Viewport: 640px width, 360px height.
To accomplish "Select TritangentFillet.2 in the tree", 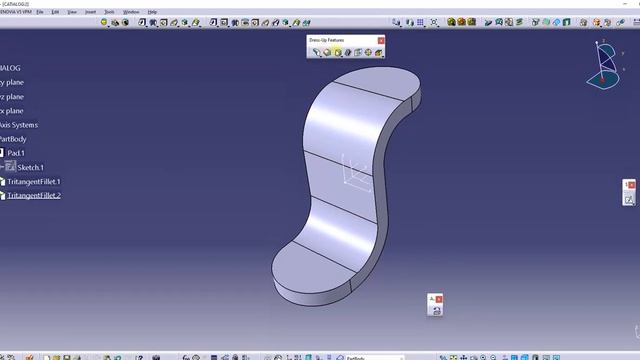I will click(x=34, y=196).
